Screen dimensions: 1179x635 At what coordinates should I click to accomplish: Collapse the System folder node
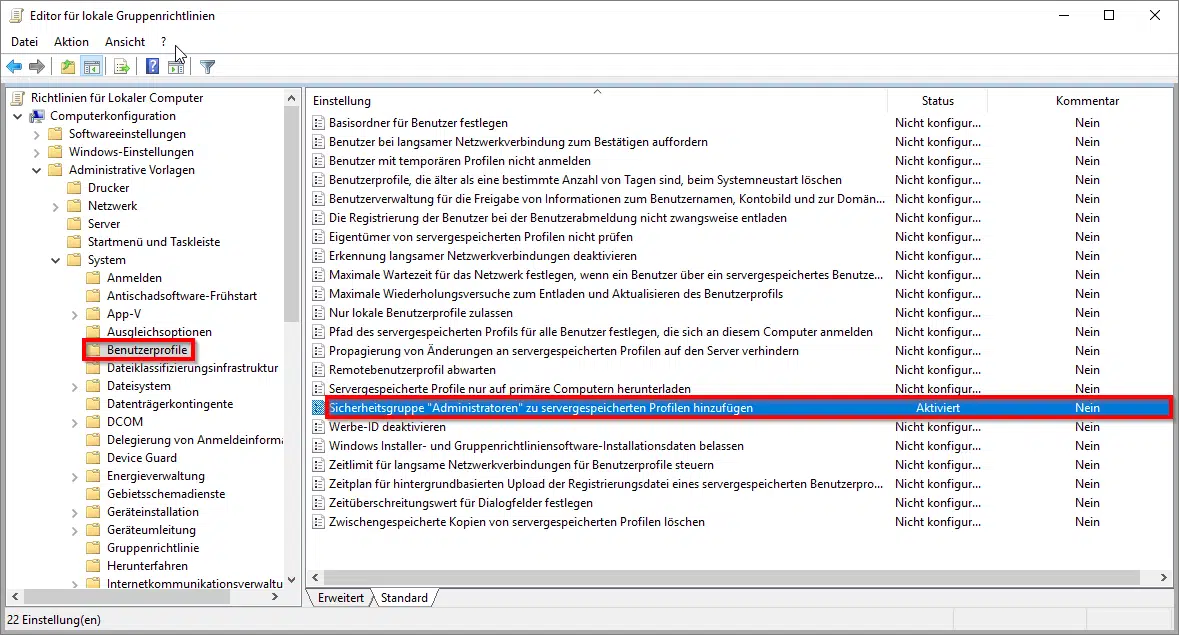(57, 260)
